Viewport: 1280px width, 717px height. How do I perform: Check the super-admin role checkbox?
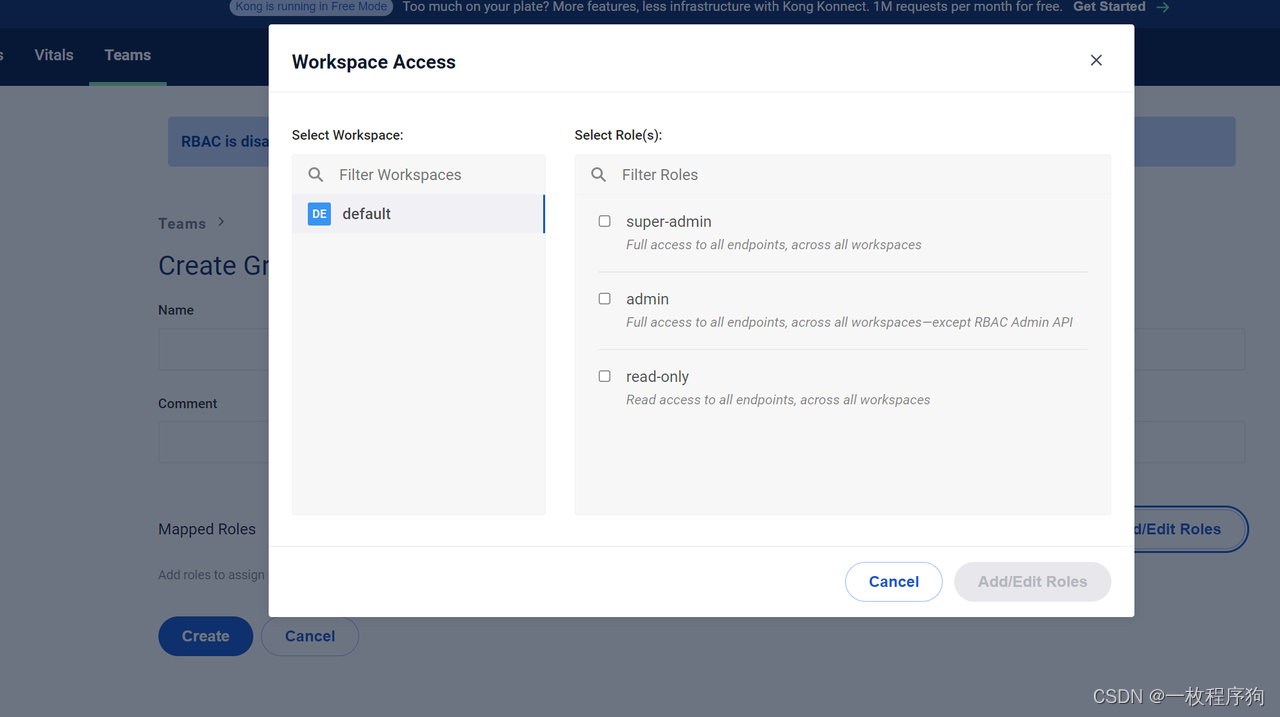(x=604, y=221)
